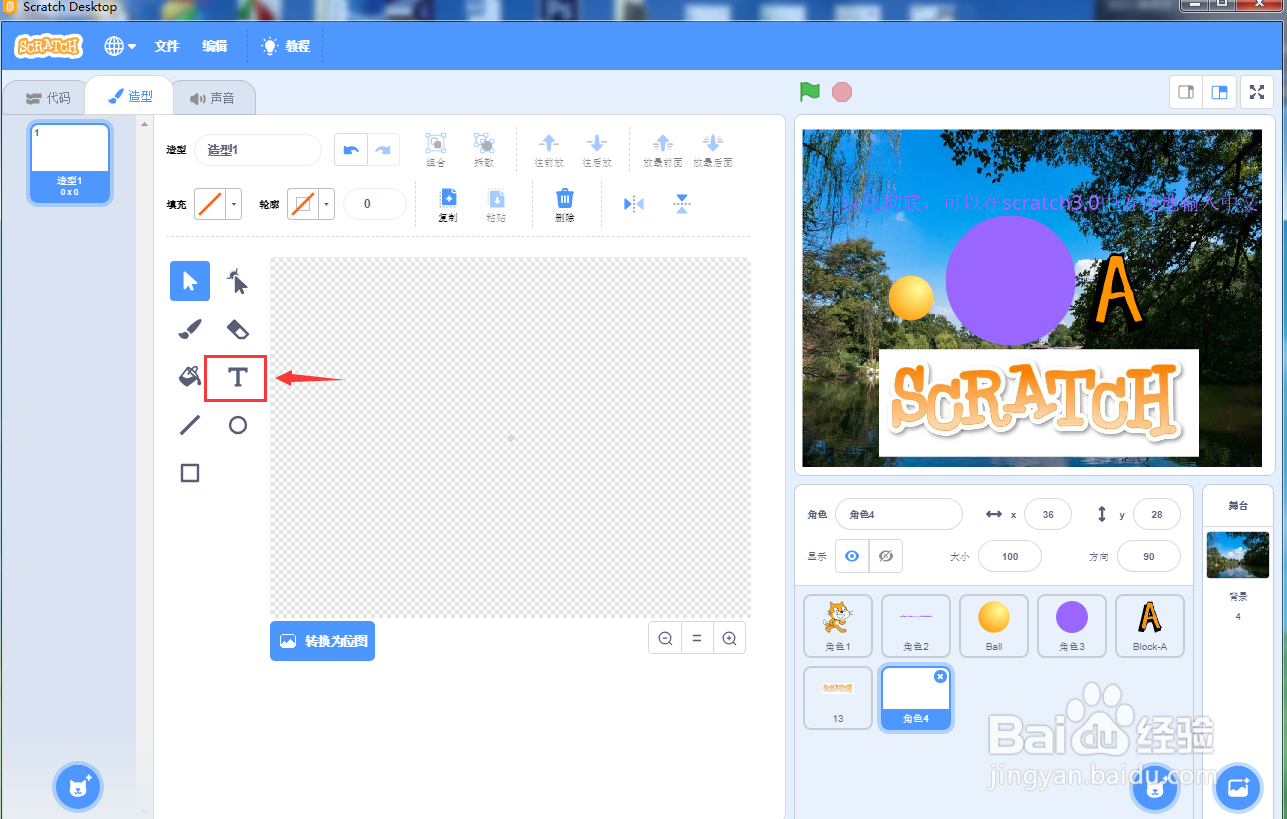Select the Ball sprite thumbnail
The height and width of the screenshot is (819, 1287).
coord(993,625)
